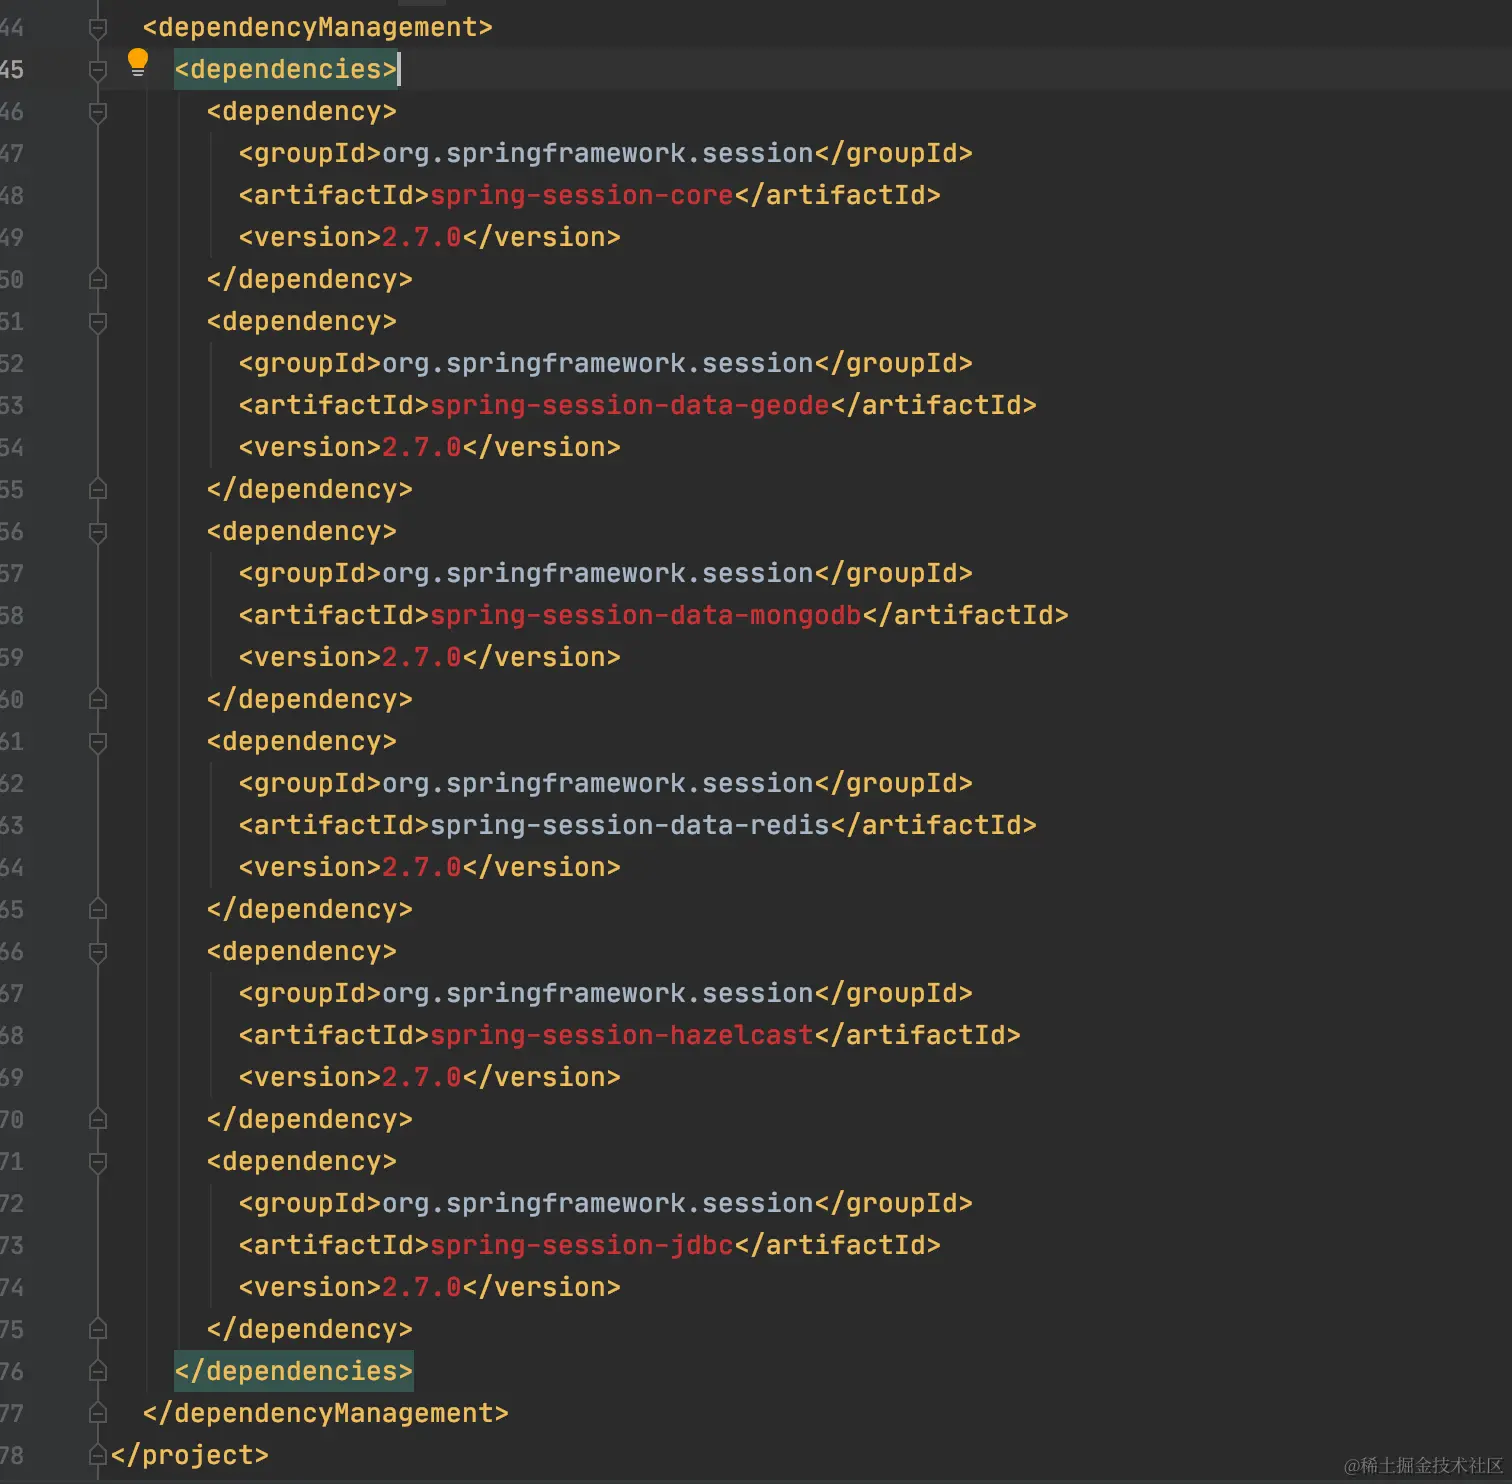This screenshot has height=1484, width=1512.
Task: Click line number 63 in the gutter
Action: [11, 825]
